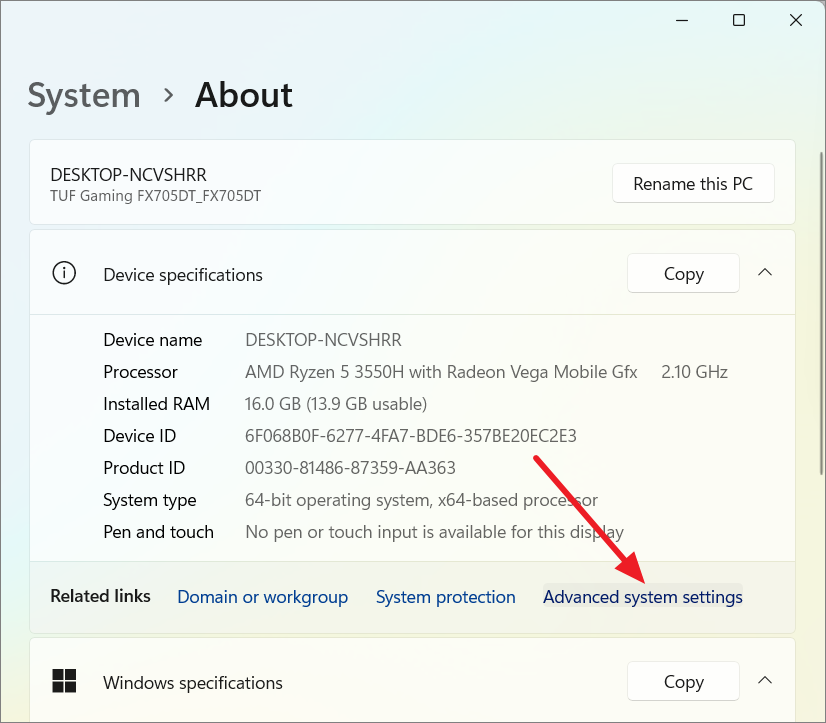The height and width of the screenshot is (723, 826).
Task: Click the Processor label
Action: tap(140, 372)
